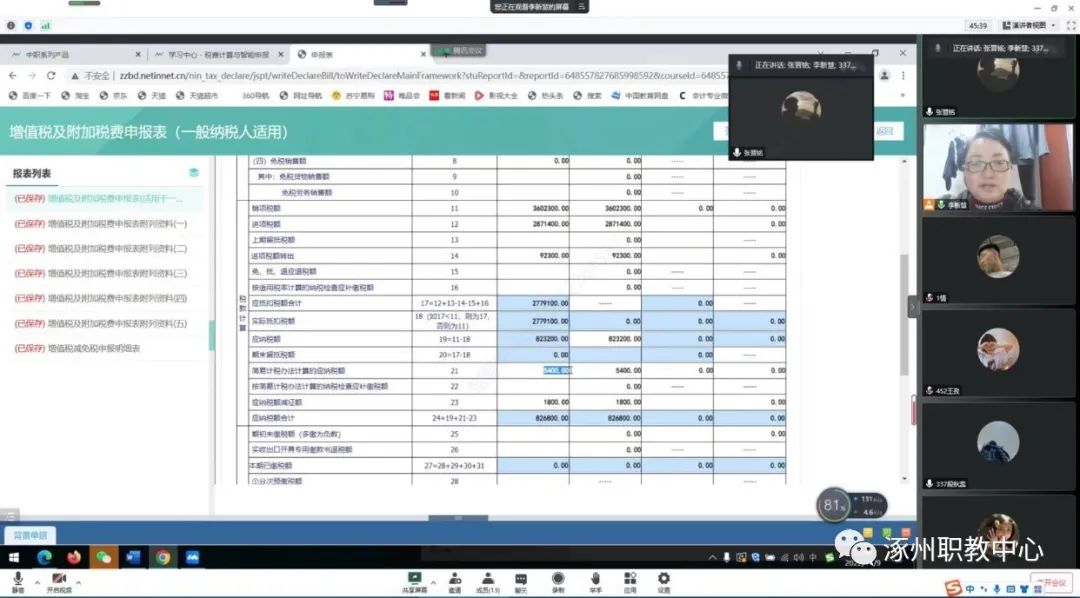Close the 中职系列产品 browser tab
Image resolution: width=1080 pixels, height=598 pixels.
[138, 54]
